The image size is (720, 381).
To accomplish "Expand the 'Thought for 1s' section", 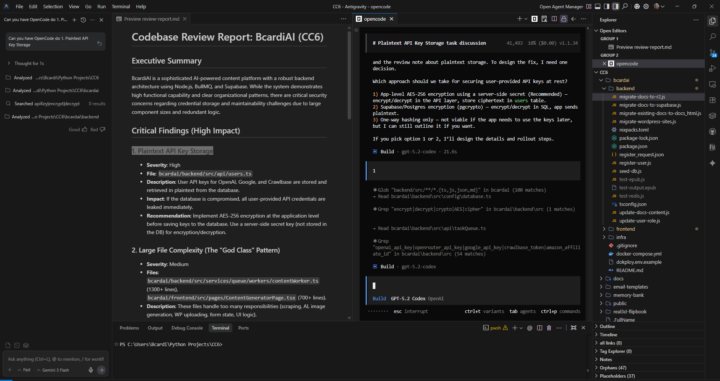I will coord(26,63).
